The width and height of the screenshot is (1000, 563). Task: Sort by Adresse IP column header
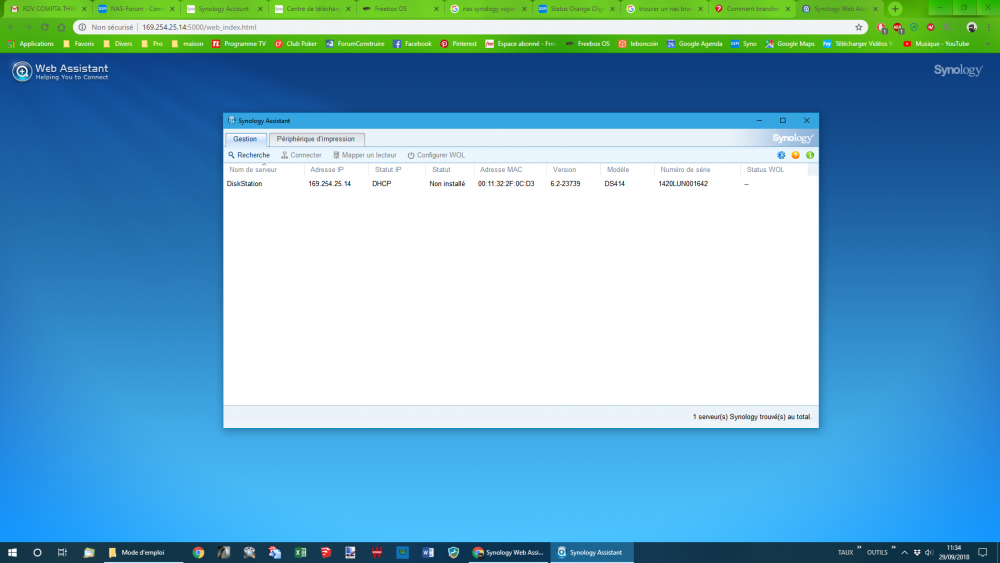tap(326, 170)
